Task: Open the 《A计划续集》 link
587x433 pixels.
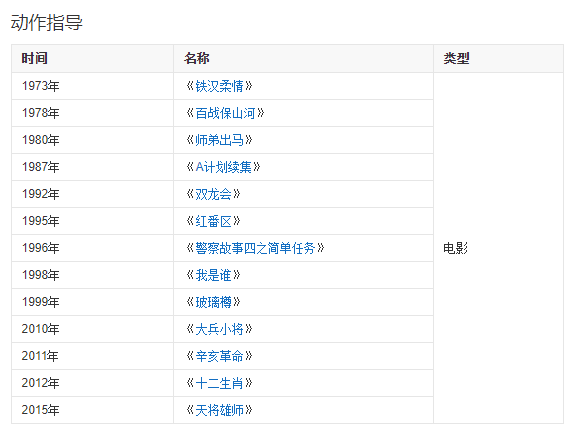Action: (x=223, y=167)
